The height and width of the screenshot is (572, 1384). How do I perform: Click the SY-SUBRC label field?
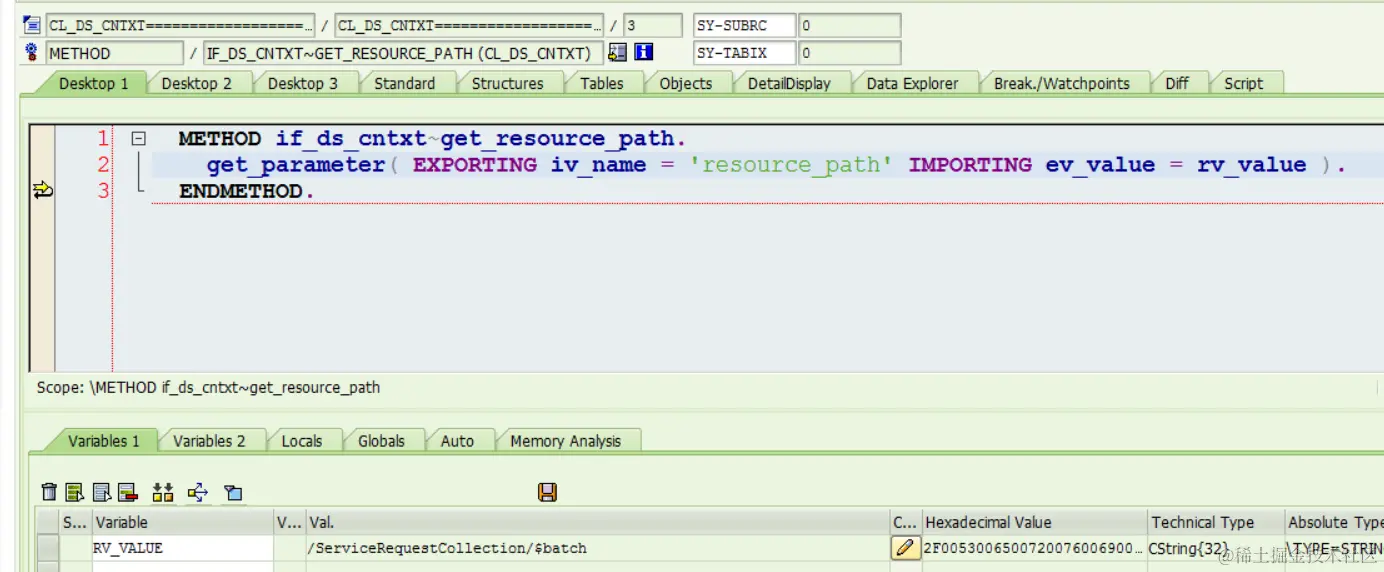coord(745,25)
